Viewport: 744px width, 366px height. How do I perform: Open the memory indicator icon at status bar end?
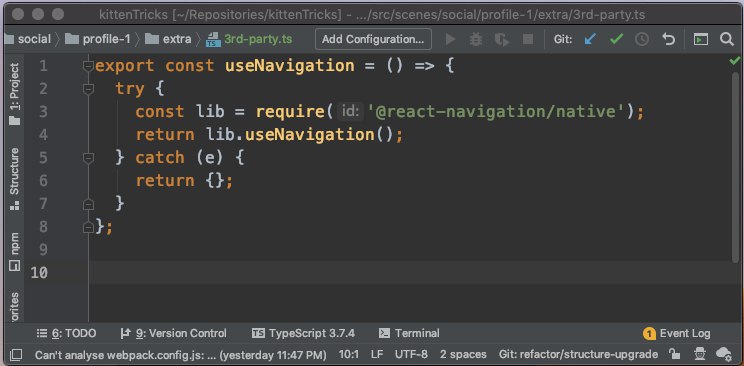[724, 354]
